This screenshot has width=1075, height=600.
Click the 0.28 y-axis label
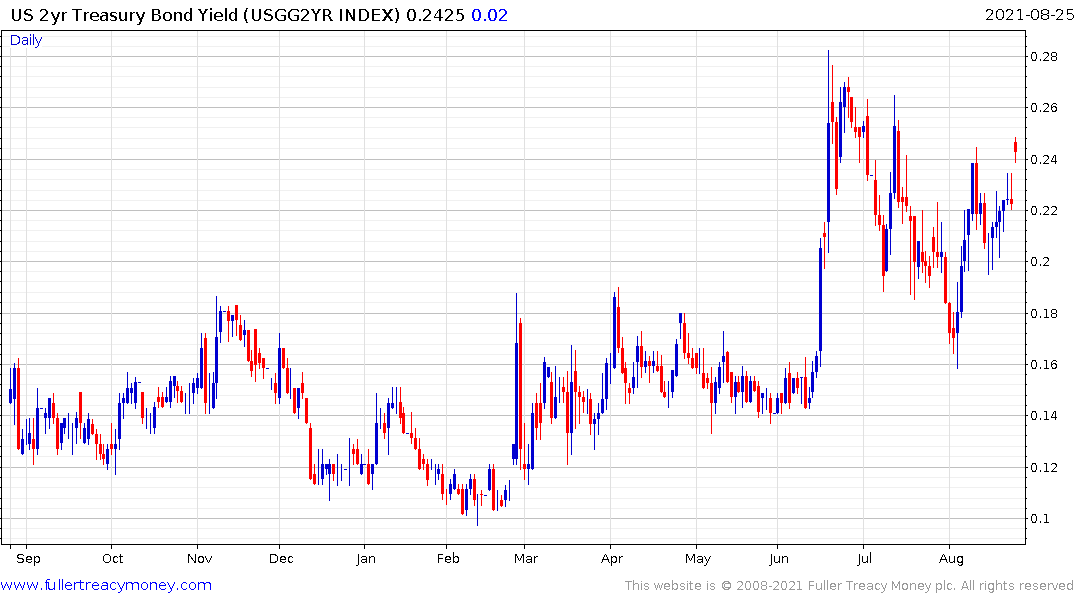click(x=1044, y=56)
